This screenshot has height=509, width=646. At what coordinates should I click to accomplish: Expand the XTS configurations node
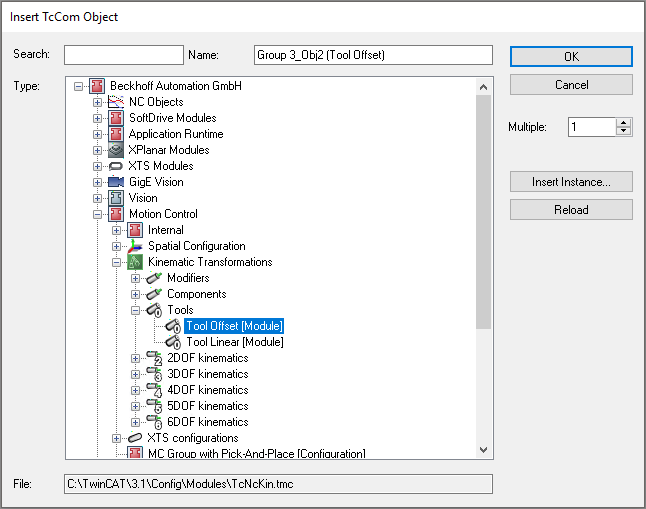[x=116, y=438]
